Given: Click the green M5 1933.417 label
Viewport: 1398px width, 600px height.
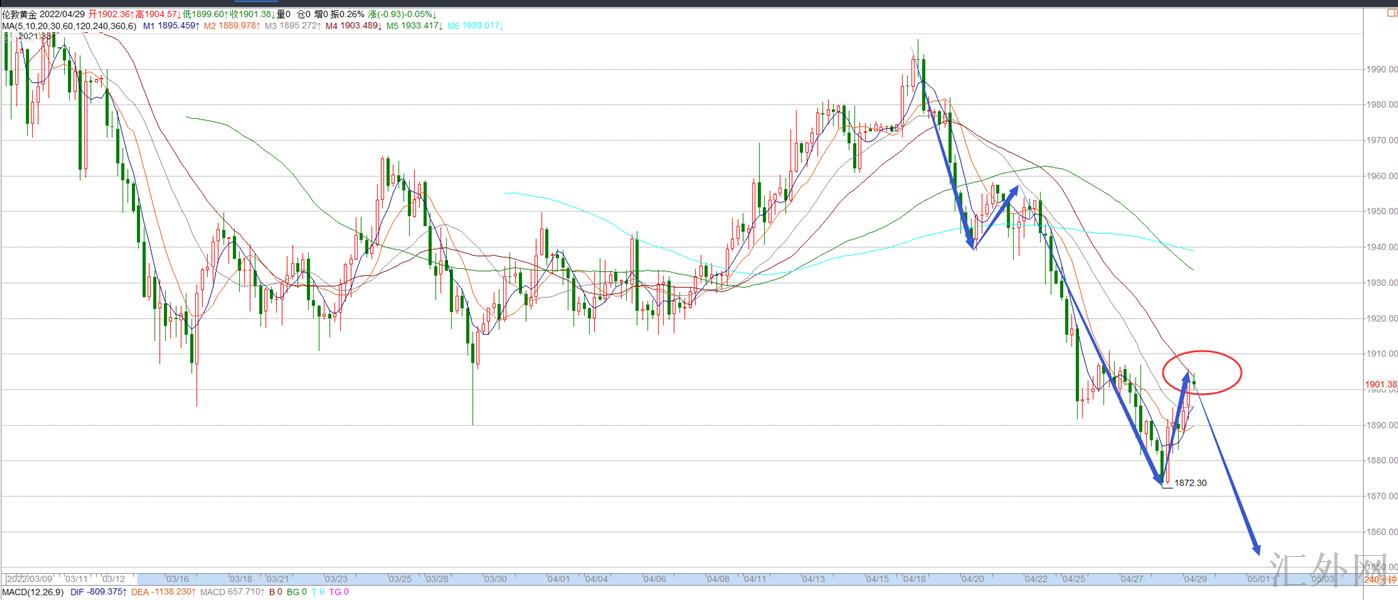Looking at the screenshot, I should 415,26.
